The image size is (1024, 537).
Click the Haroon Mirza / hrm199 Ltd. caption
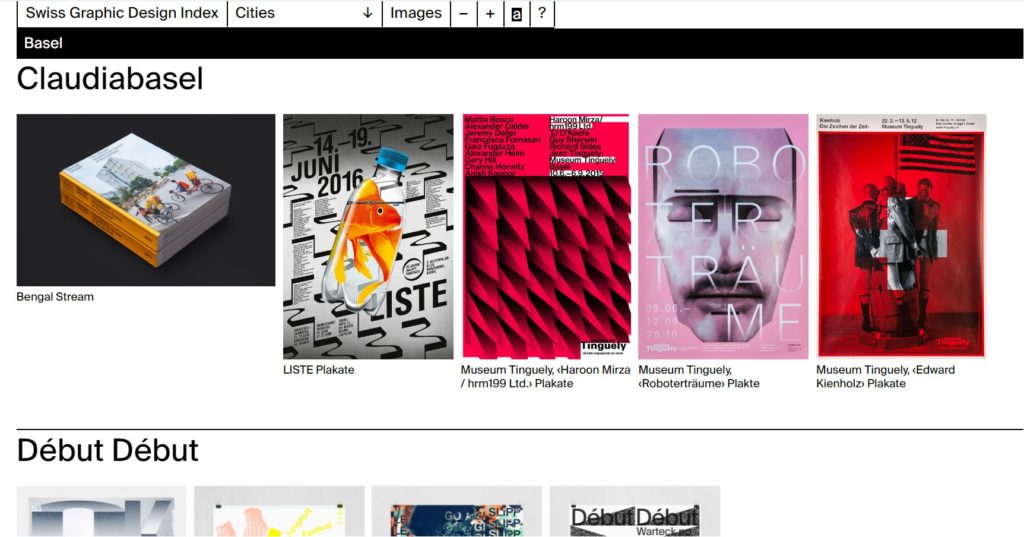tap(545, 376)
